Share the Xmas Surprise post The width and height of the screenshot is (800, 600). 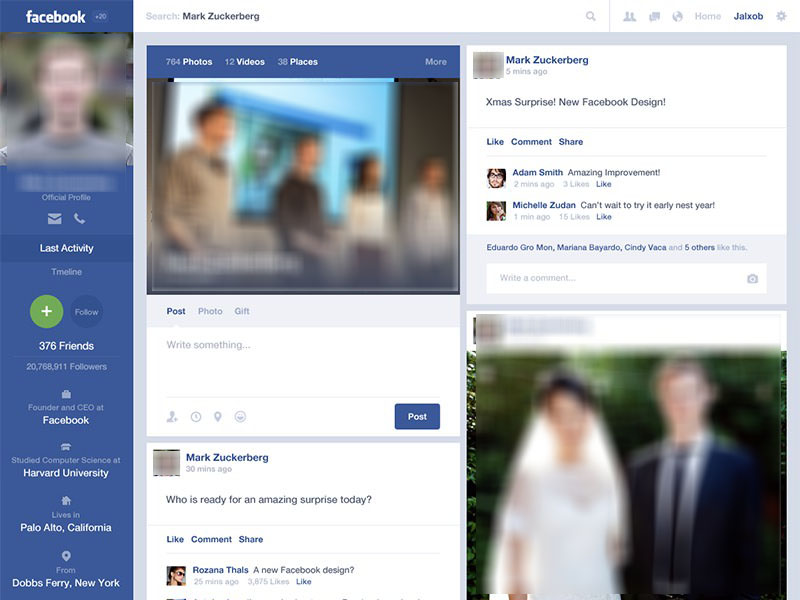pos(570,142)
